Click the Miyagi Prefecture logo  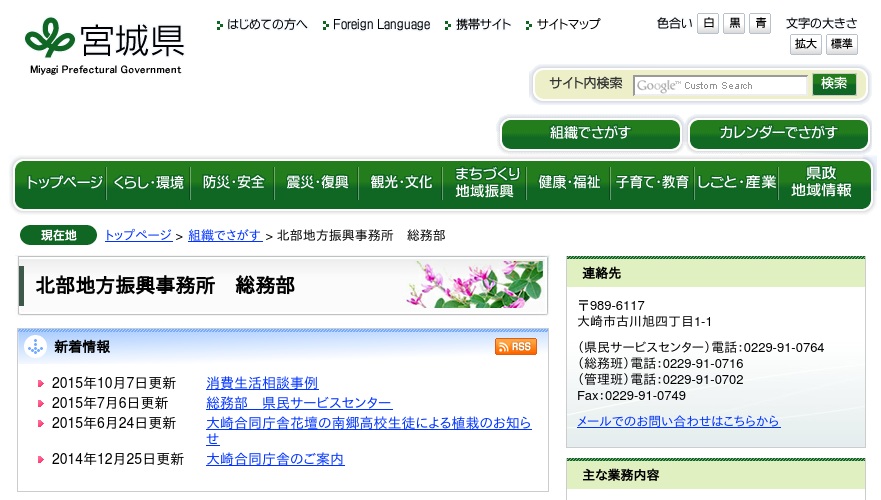point(104,46)
